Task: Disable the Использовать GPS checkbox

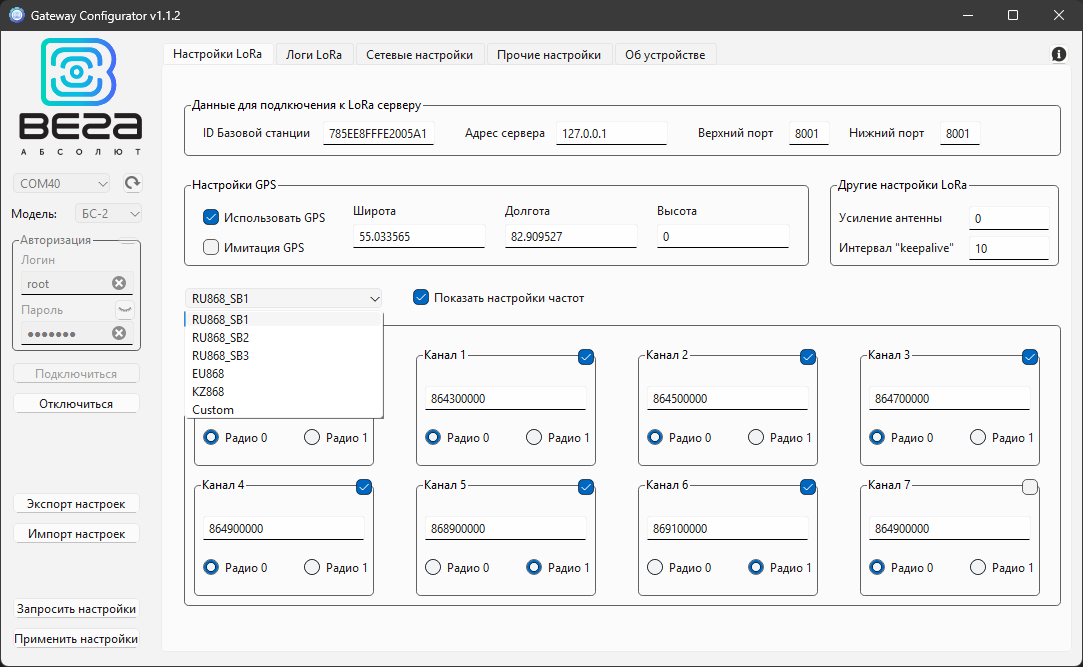Action: coord(210,216)
